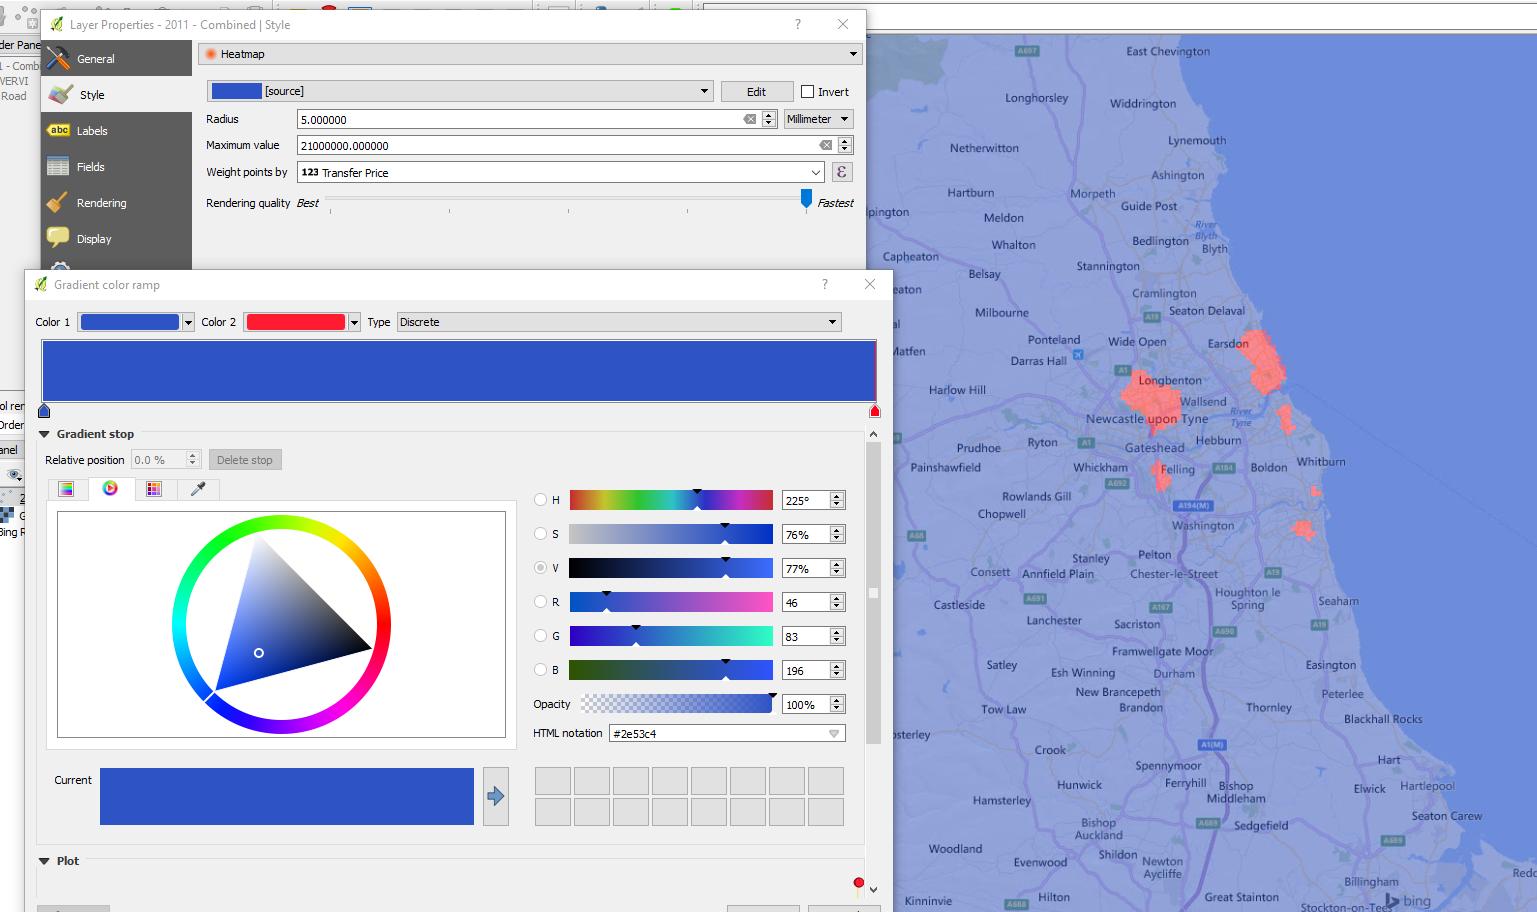Image resolution: width=1537 pixels, height=912 pixels.
Task: Click the Red channel slider
Action: click(671, 602)
